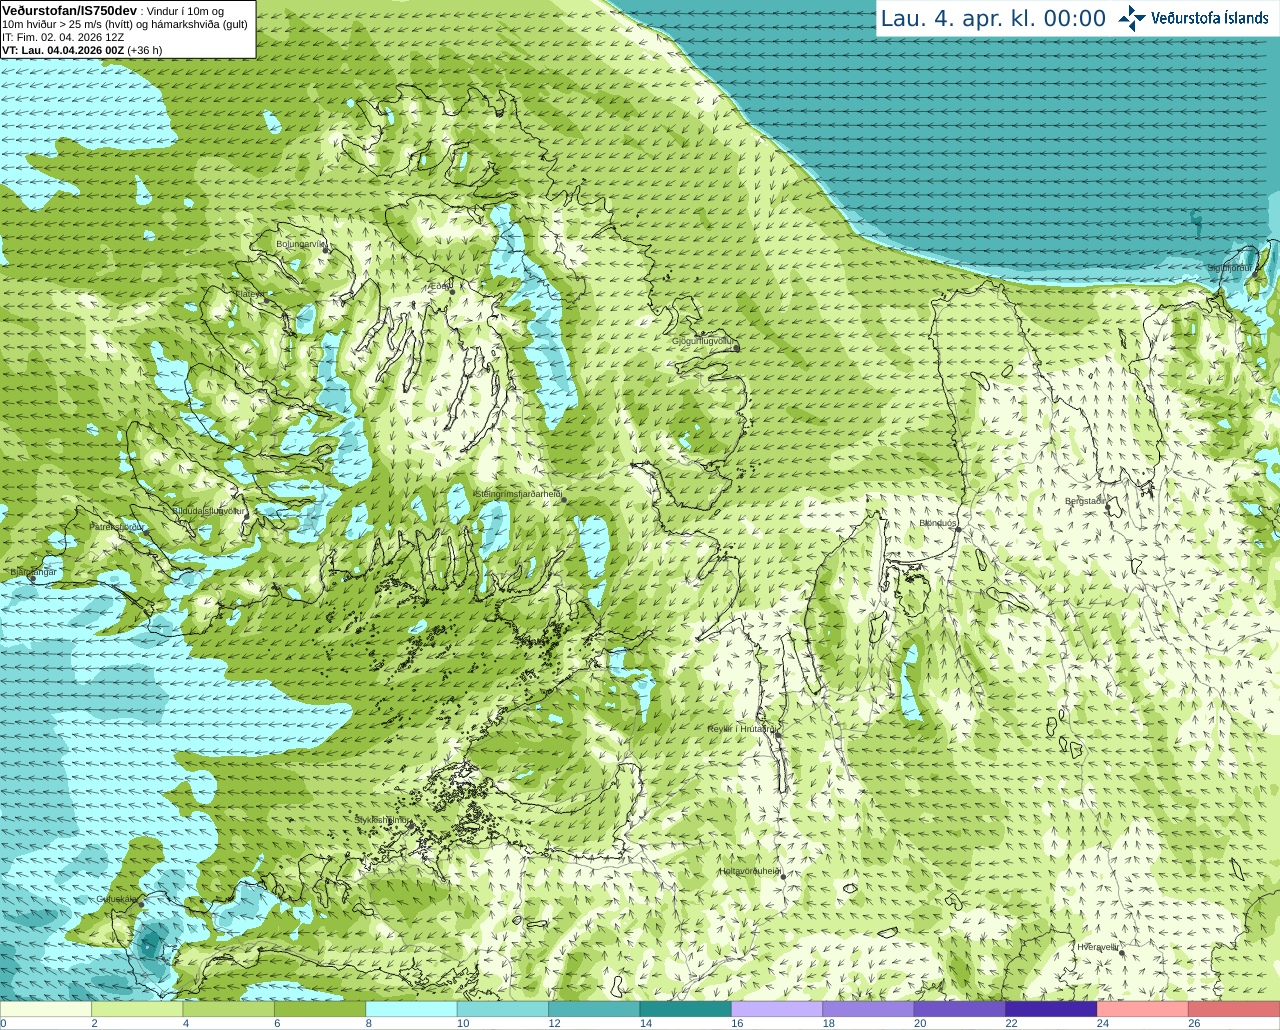Select the pink 24–26 legend swatch
The height and width of the screenshot is (1030, 1280).
1142,1009
